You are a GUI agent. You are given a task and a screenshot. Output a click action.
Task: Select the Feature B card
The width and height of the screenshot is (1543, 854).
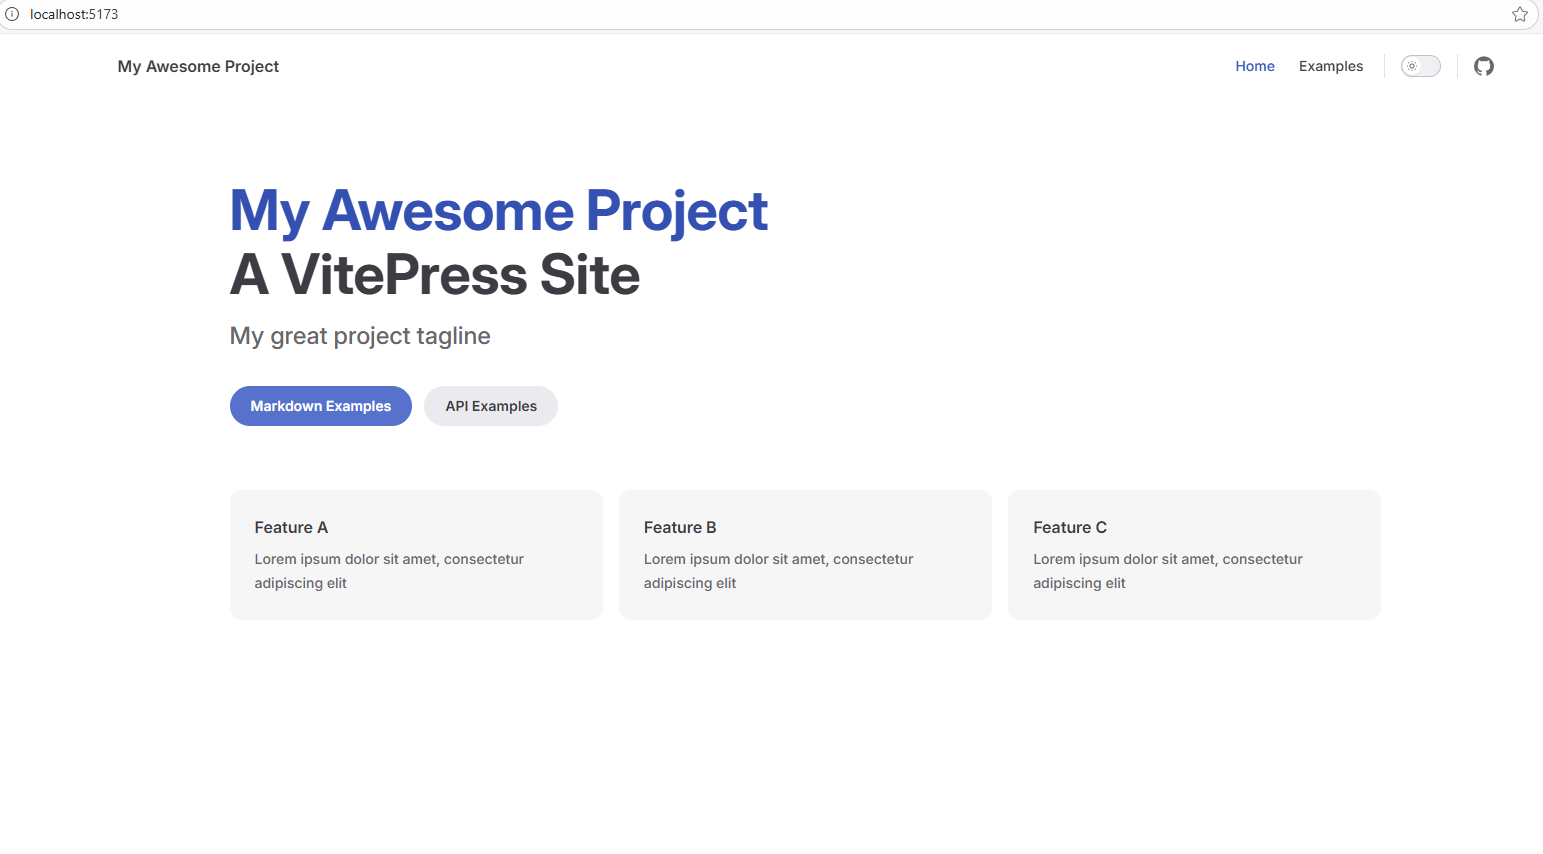(x=805, y=555)
